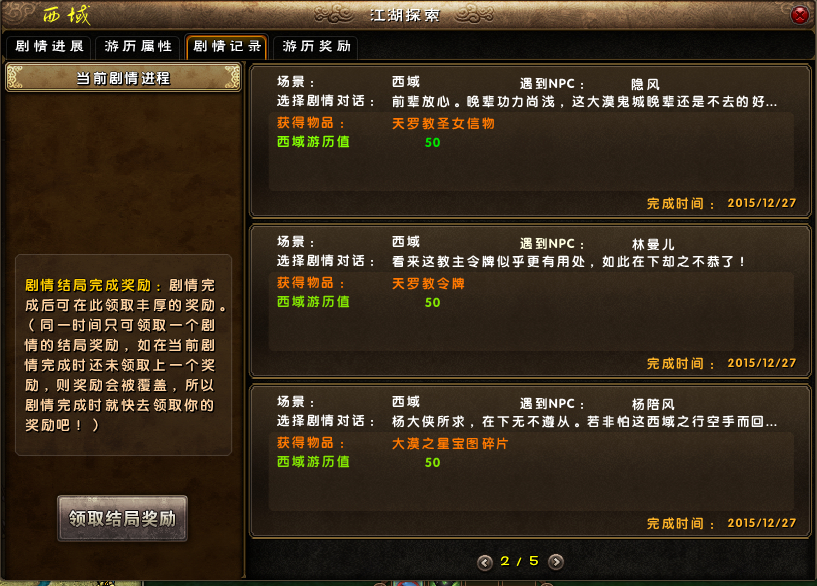Go to the previous record page arrow
Viewport: 817px width, 586px height.
click(x=485, y=562)
